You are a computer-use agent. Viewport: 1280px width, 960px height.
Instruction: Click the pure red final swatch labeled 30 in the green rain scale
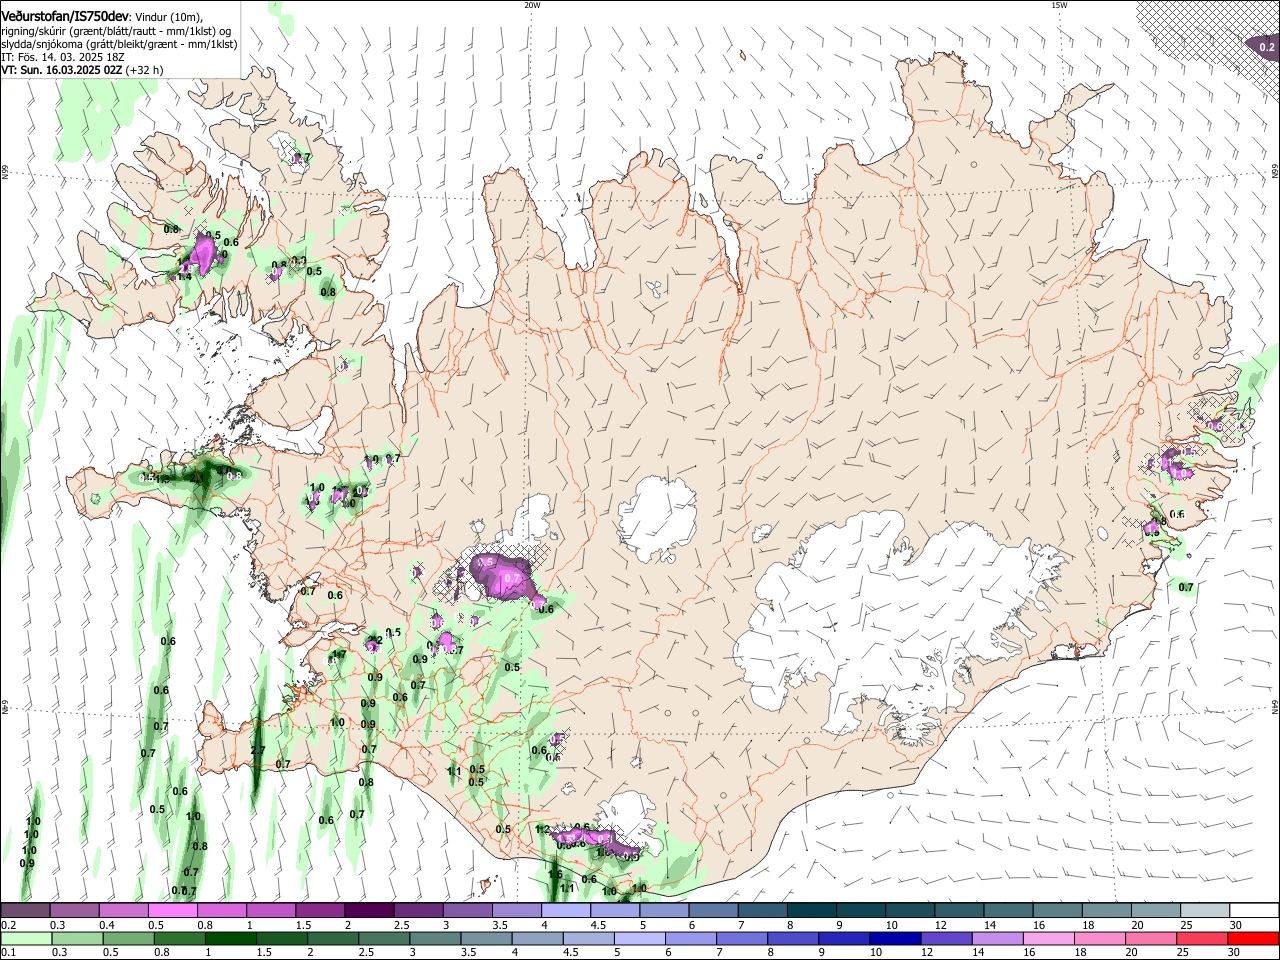(1254, 938)
